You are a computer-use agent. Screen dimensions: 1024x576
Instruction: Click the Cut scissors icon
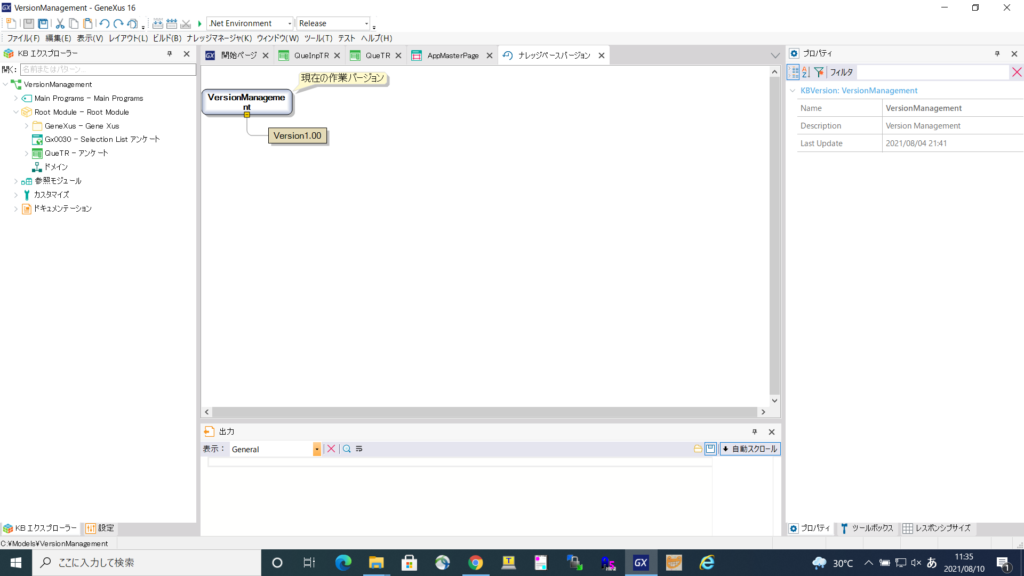point(60,24)
